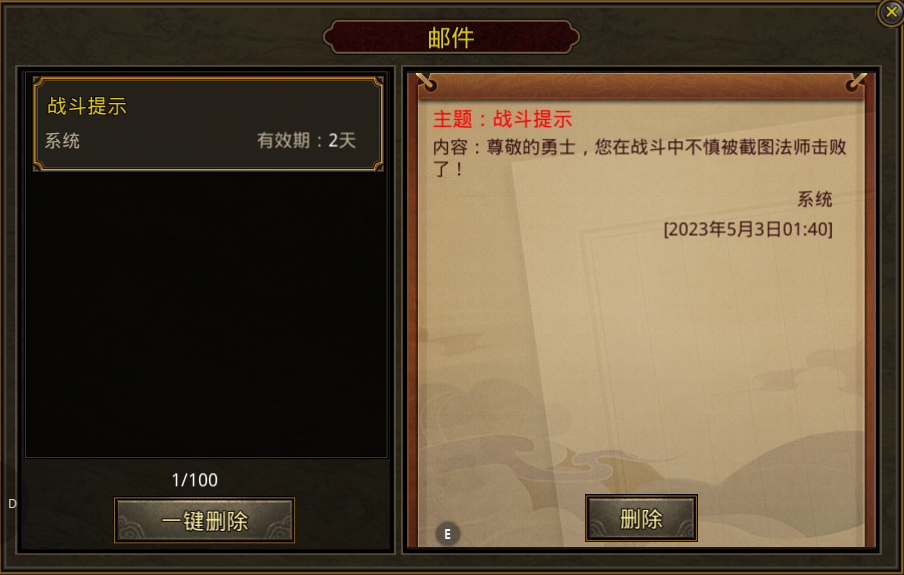Close the mail window with the X

891,12
